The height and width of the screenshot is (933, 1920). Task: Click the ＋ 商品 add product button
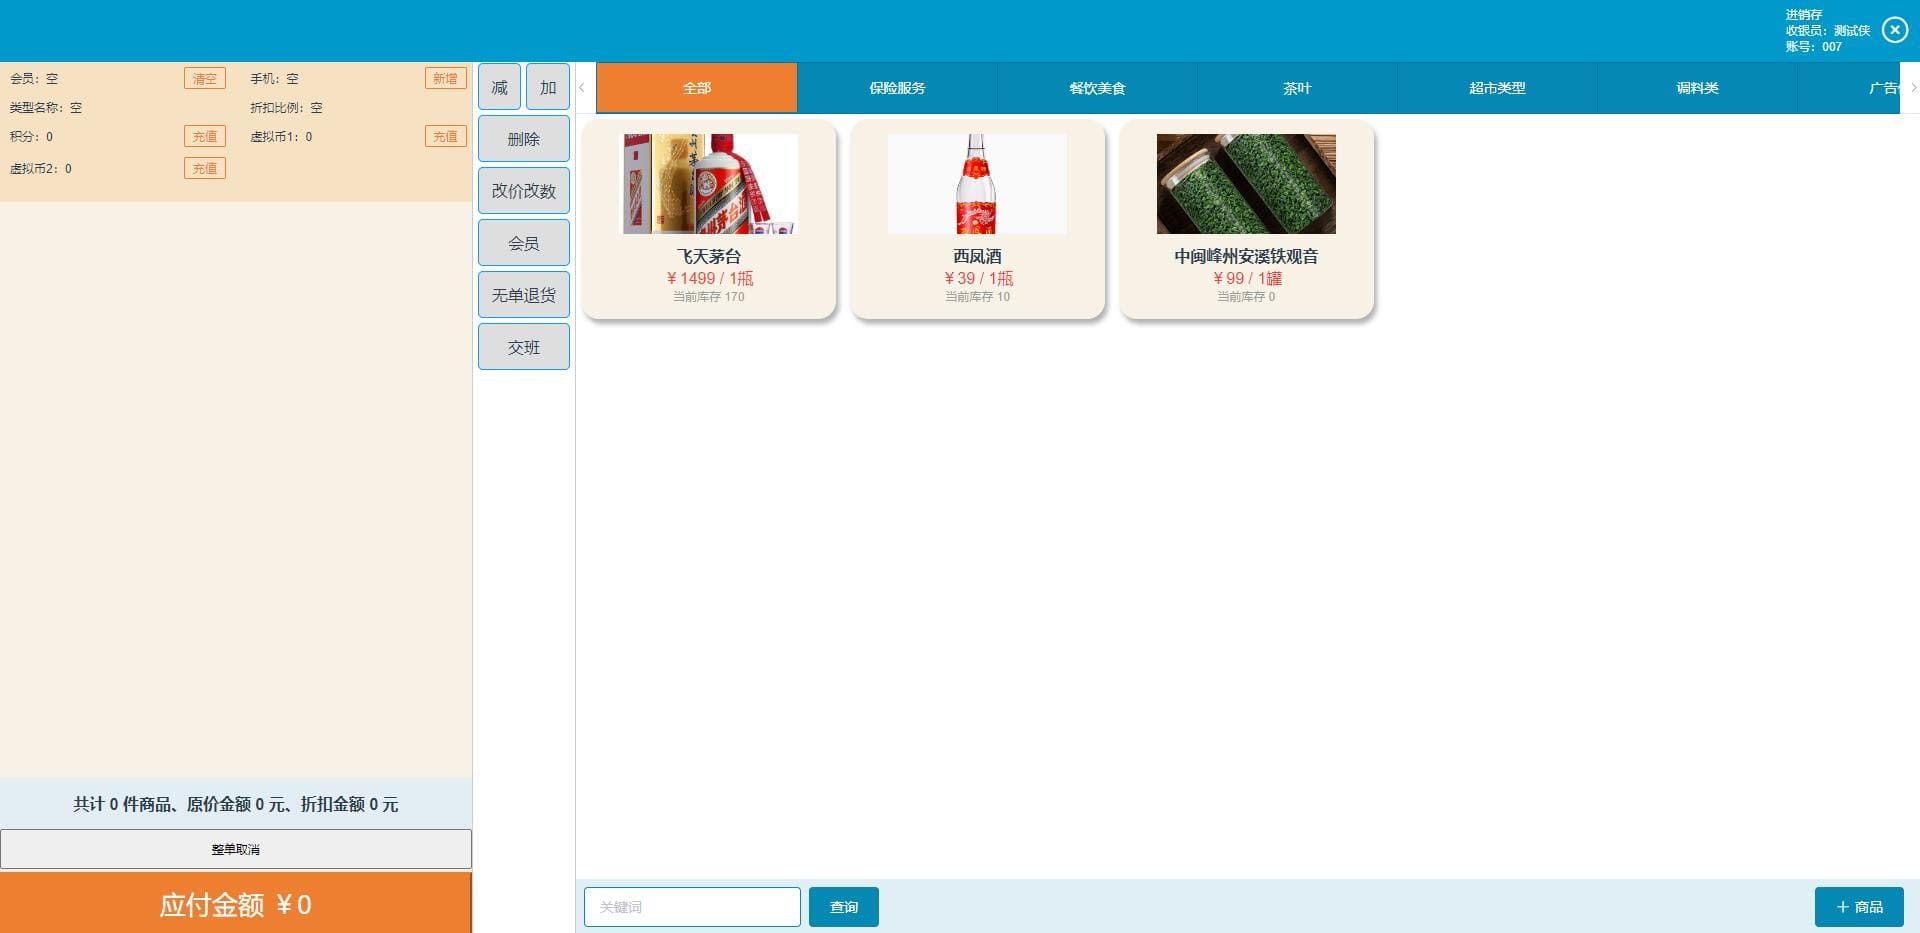(1859, 907)
